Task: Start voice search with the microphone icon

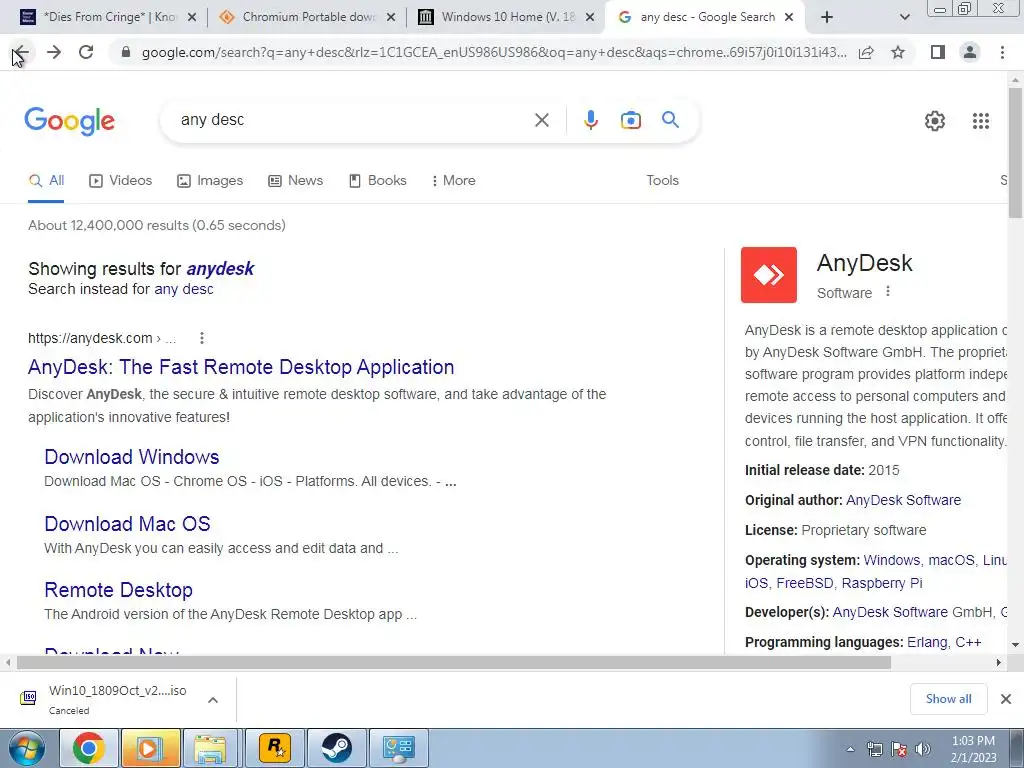Action: [590, 120]
